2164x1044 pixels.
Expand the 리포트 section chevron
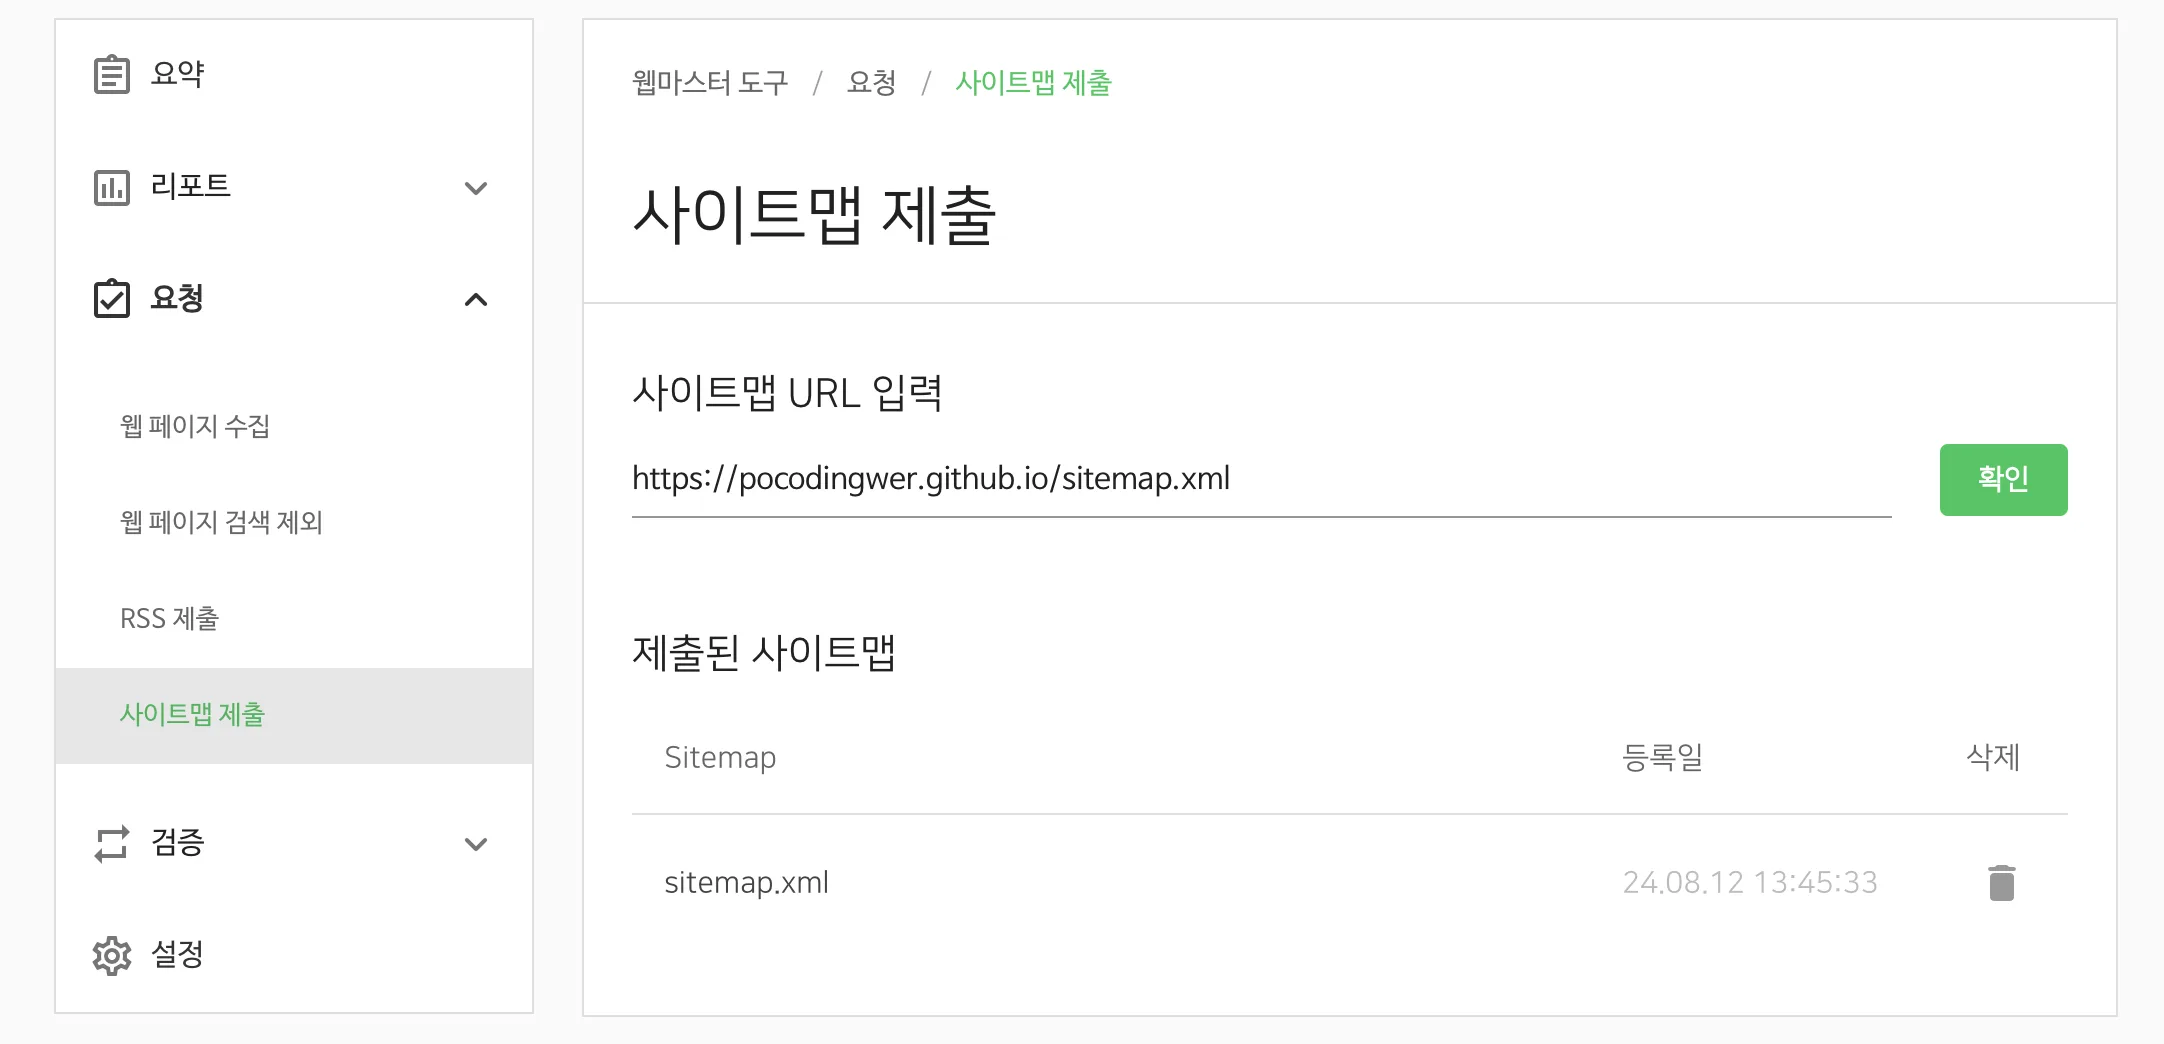tap(476, 188)
